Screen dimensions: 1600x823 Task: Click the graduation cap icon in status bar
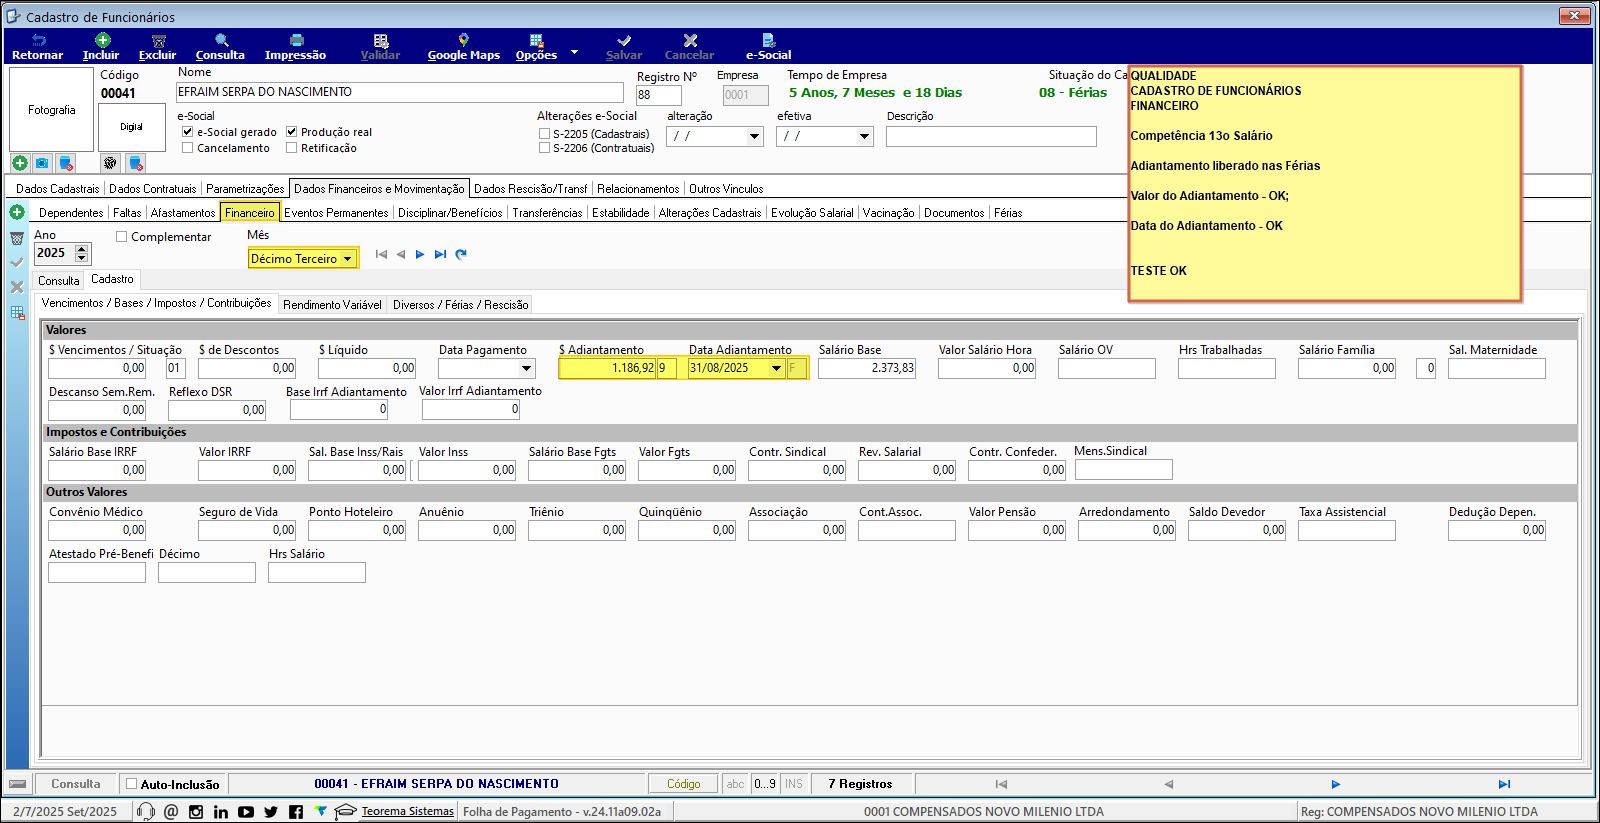[x=345, y=811]
